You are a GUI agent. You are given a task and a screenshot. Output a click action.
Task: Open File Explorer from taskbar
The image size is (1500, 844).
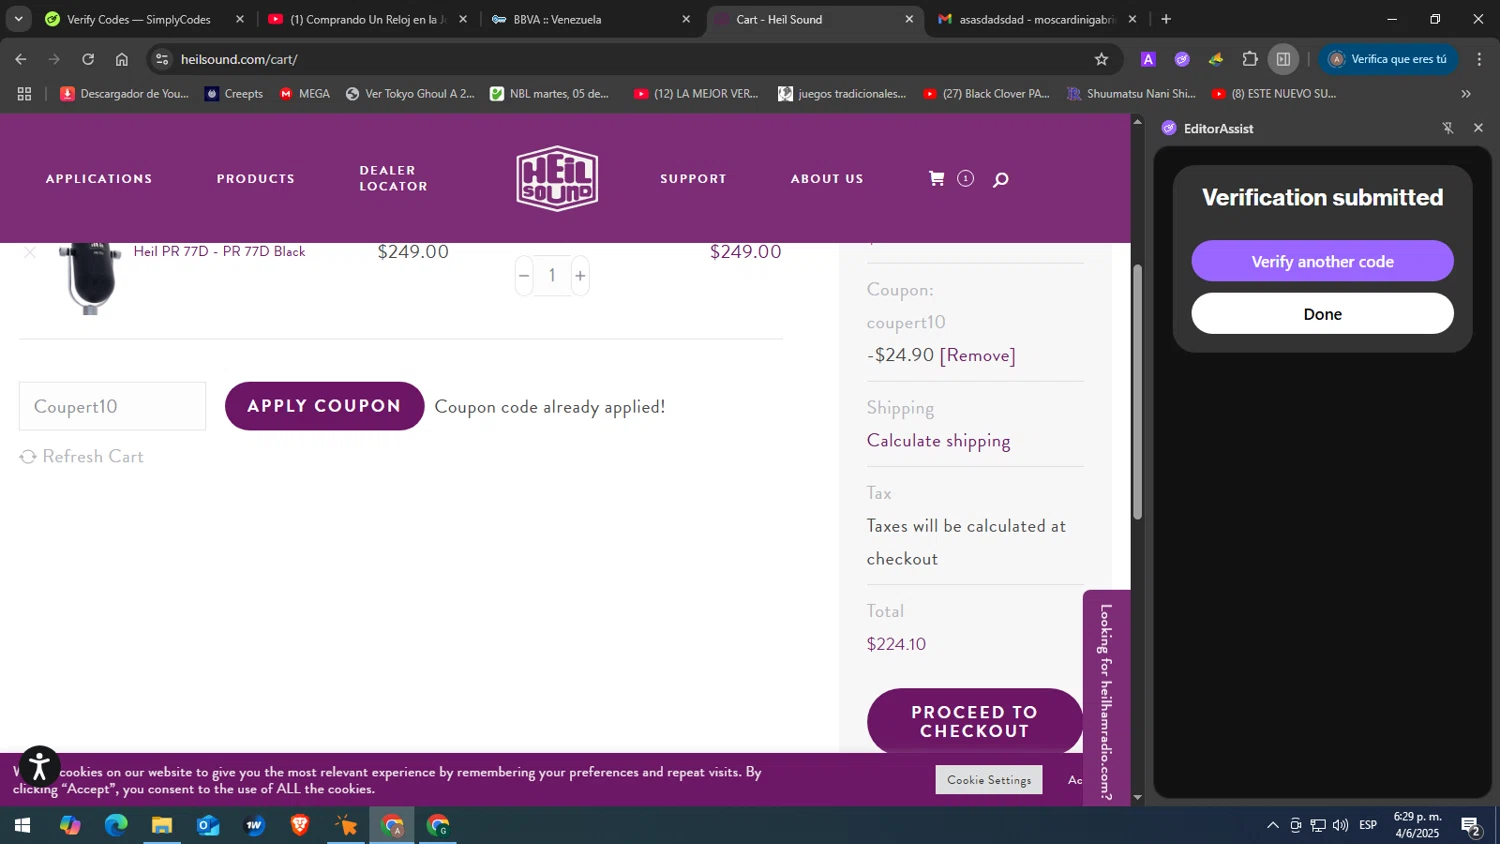[x=162, y=826]
